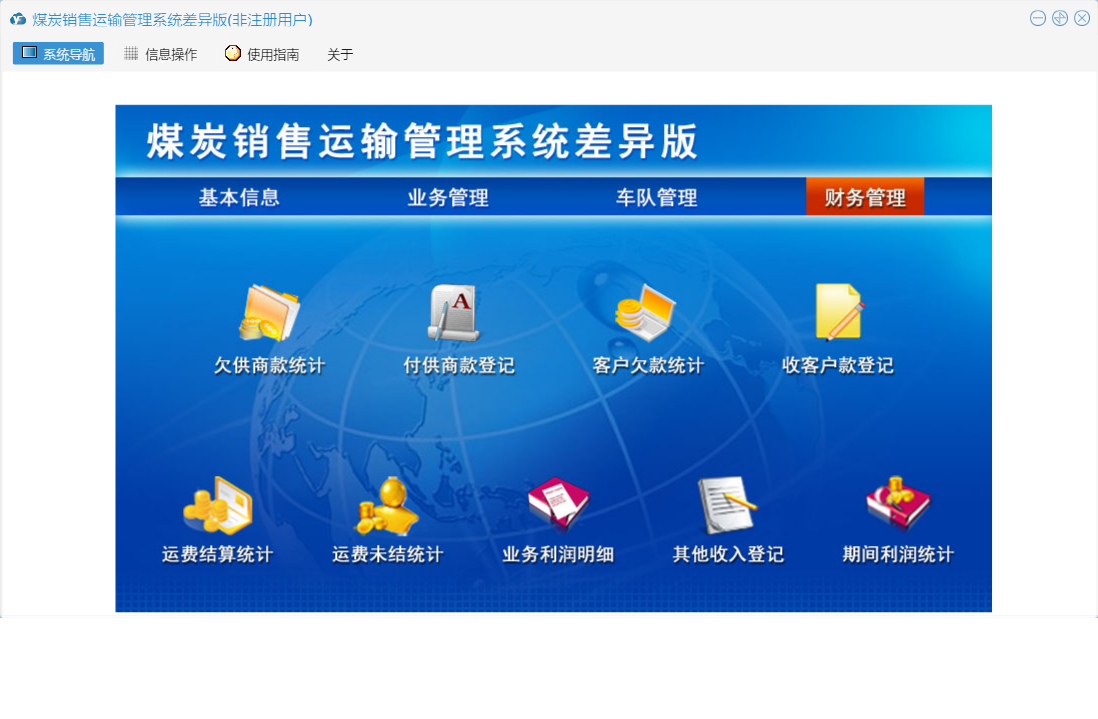Open the 客户欠款统计 laptop icon
The width and height of the screenshot is (1098, 719).
pos(646,313)
